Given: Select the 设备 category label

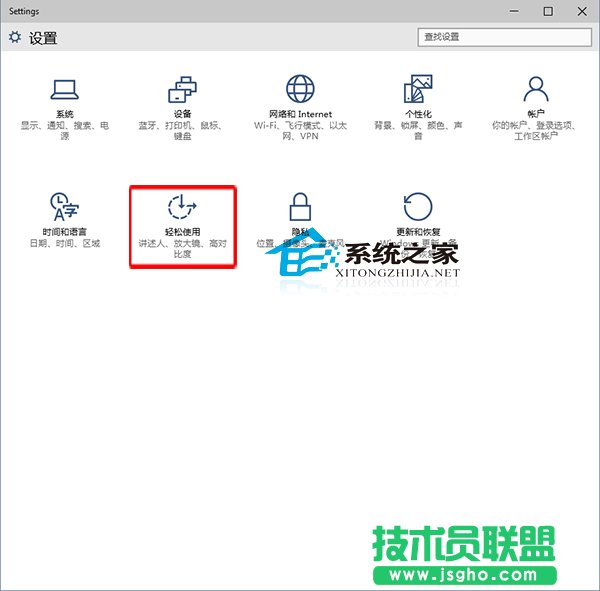Looking at the screenshot, I should point(183,114).
